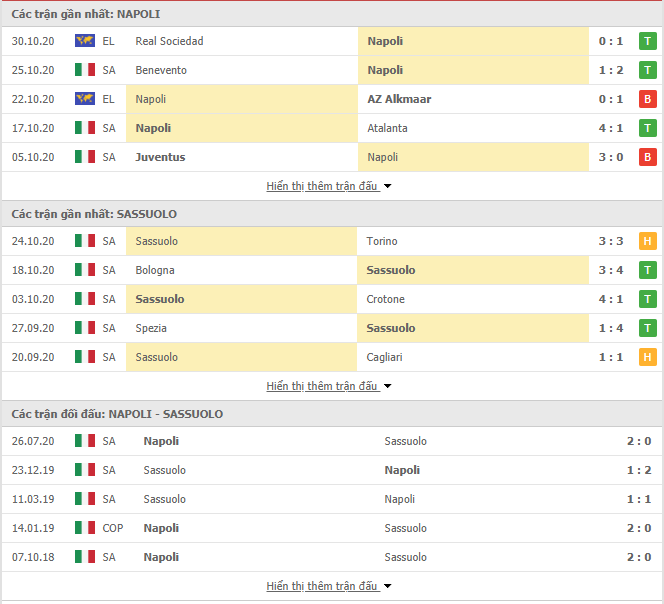Click the red B badge for Juventus match

[x=647, y=157]
